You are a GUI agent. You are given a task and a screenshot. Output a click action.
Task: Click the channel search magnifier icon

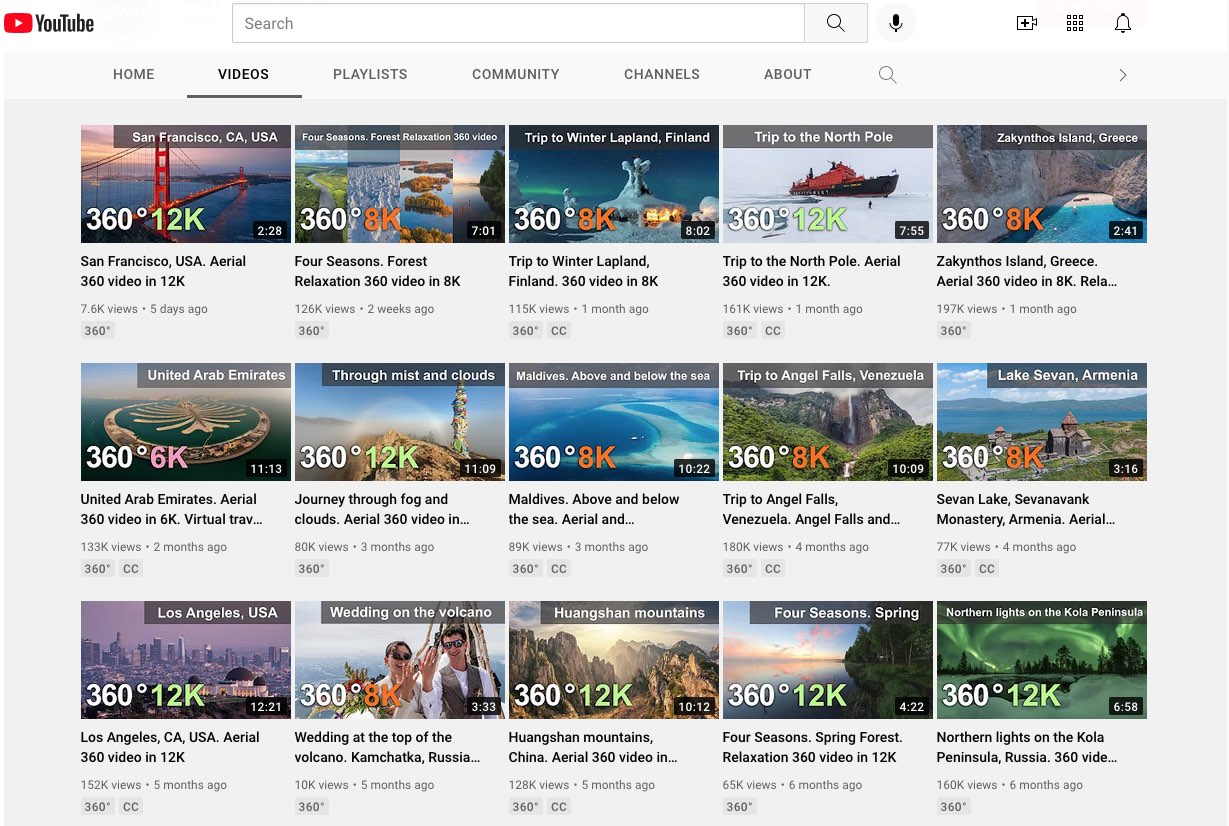pyautogui.click(x=887, y=75)
